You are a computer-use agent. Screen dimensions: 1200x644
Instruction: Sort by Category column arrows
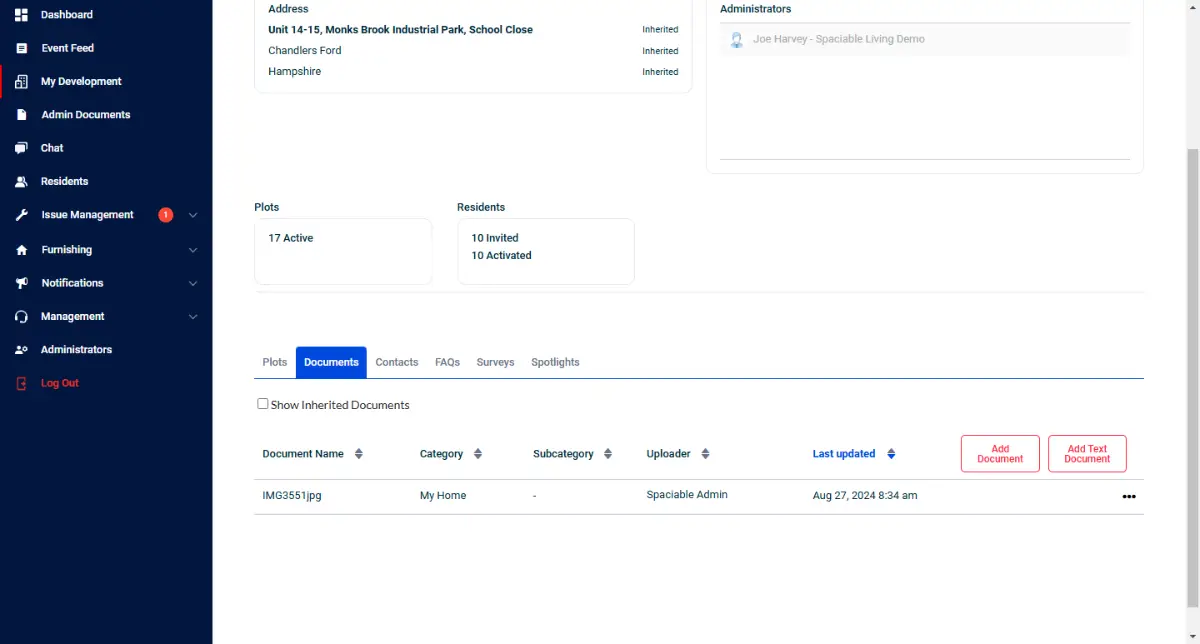click(x=478, y=454)
